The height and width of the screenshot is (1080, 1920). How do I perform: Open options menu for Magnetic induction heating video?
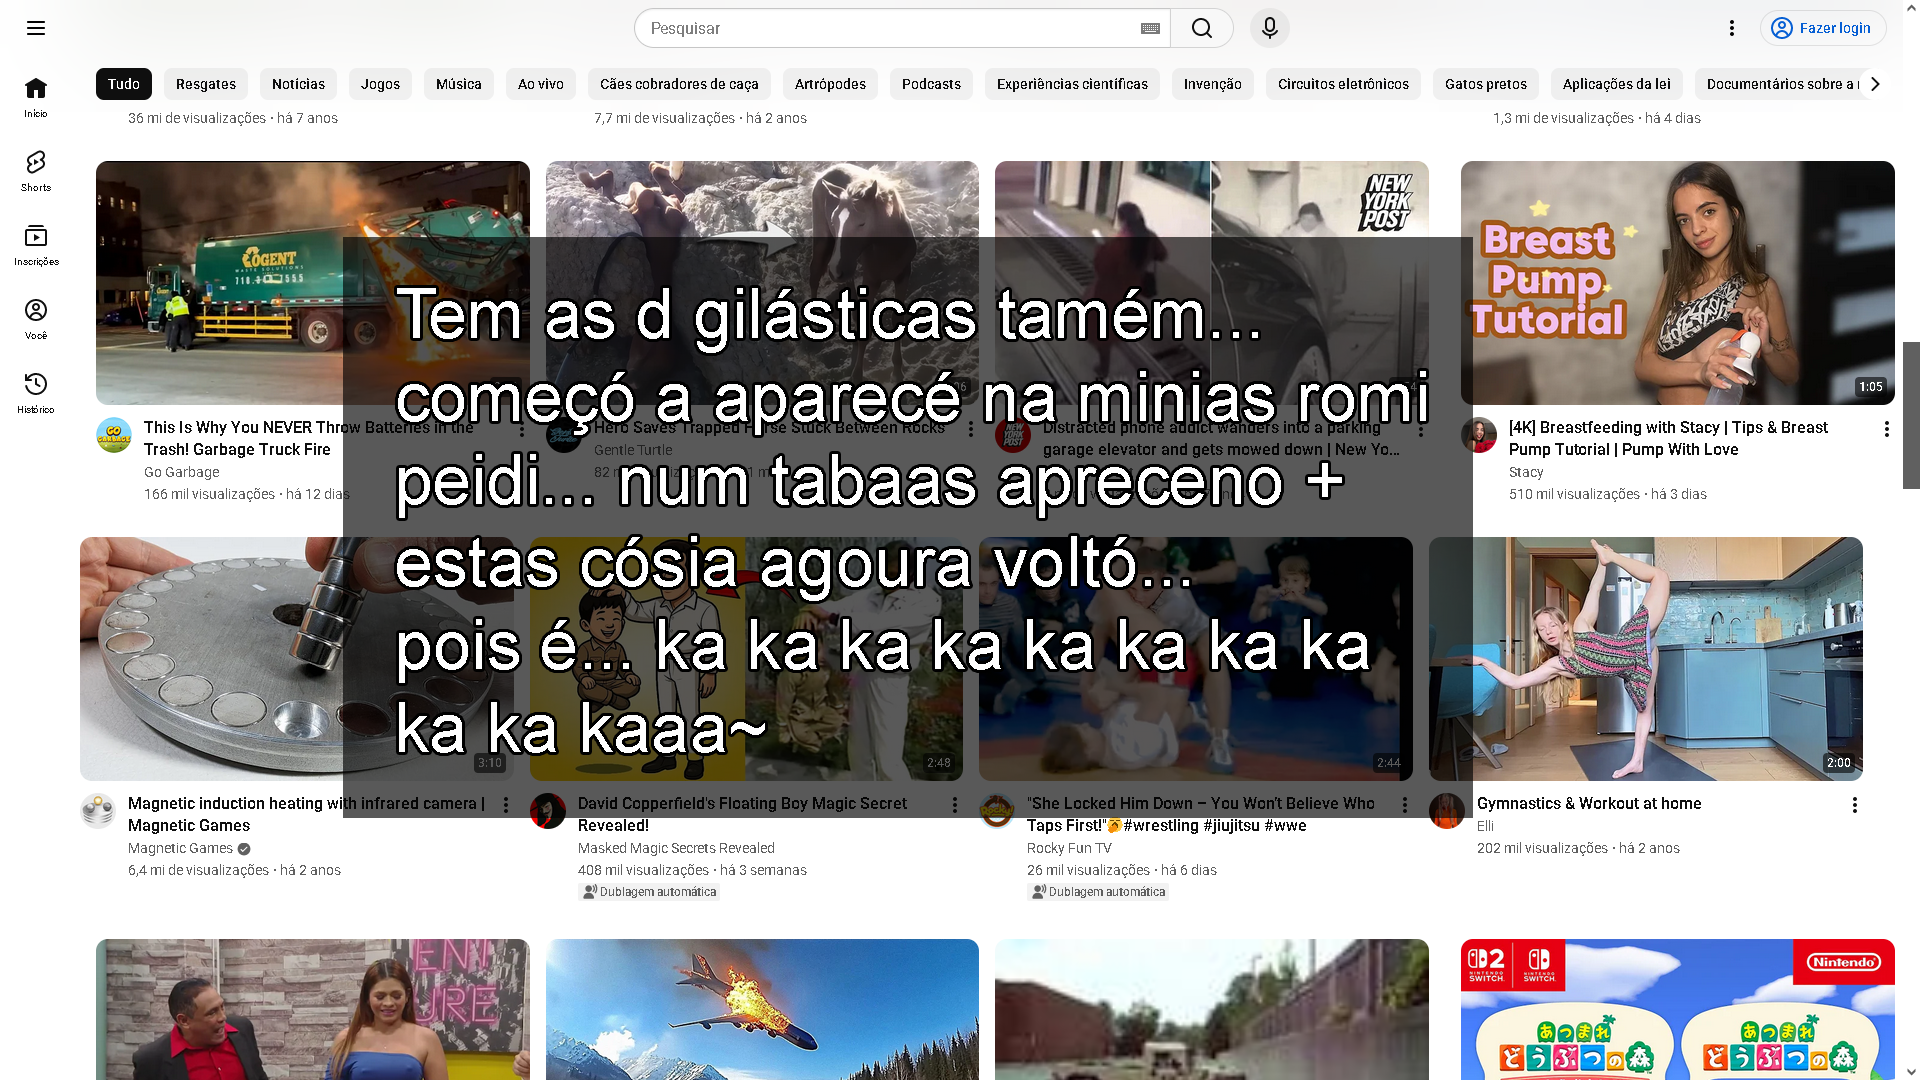coord(506,805)
